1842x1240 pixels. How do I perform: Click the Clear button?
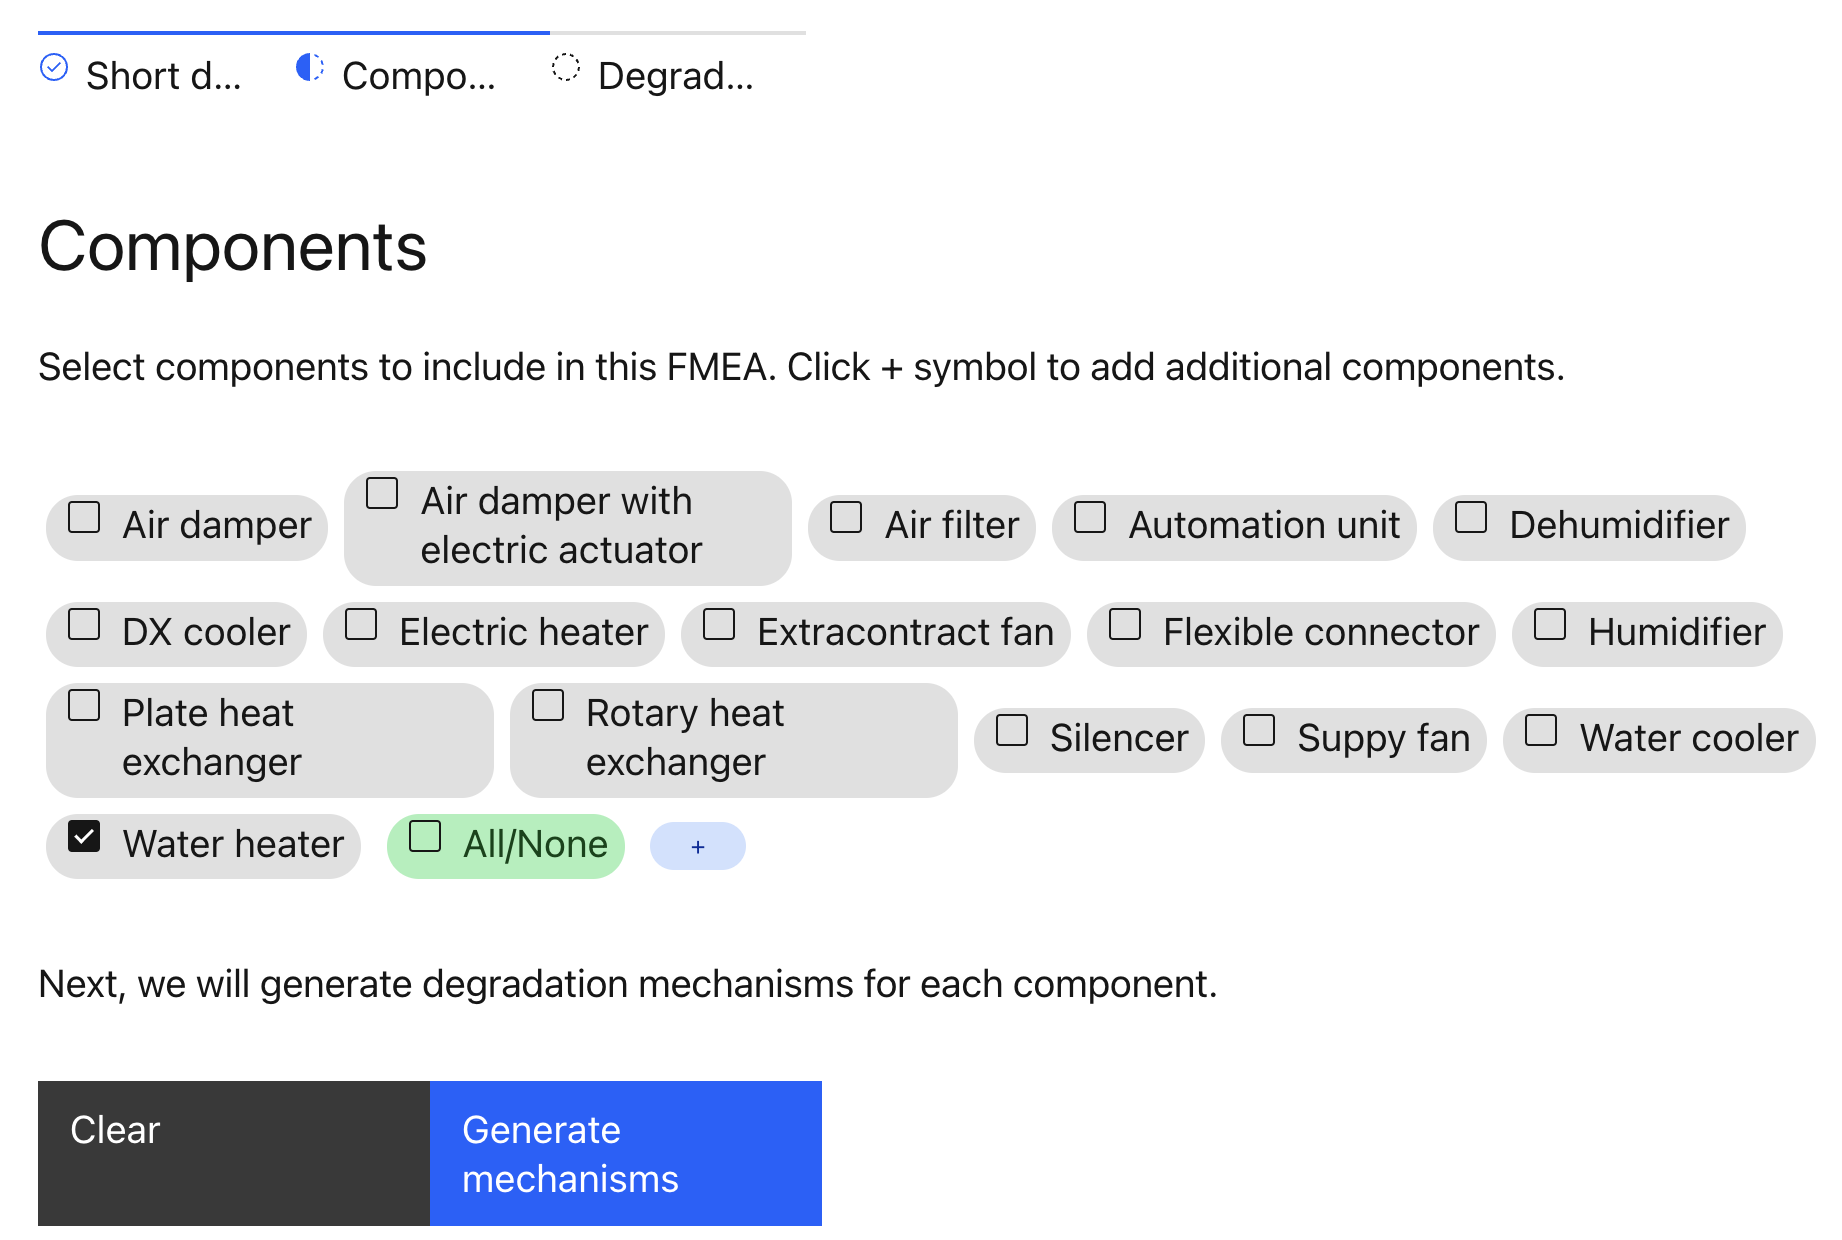[233, 1153]
